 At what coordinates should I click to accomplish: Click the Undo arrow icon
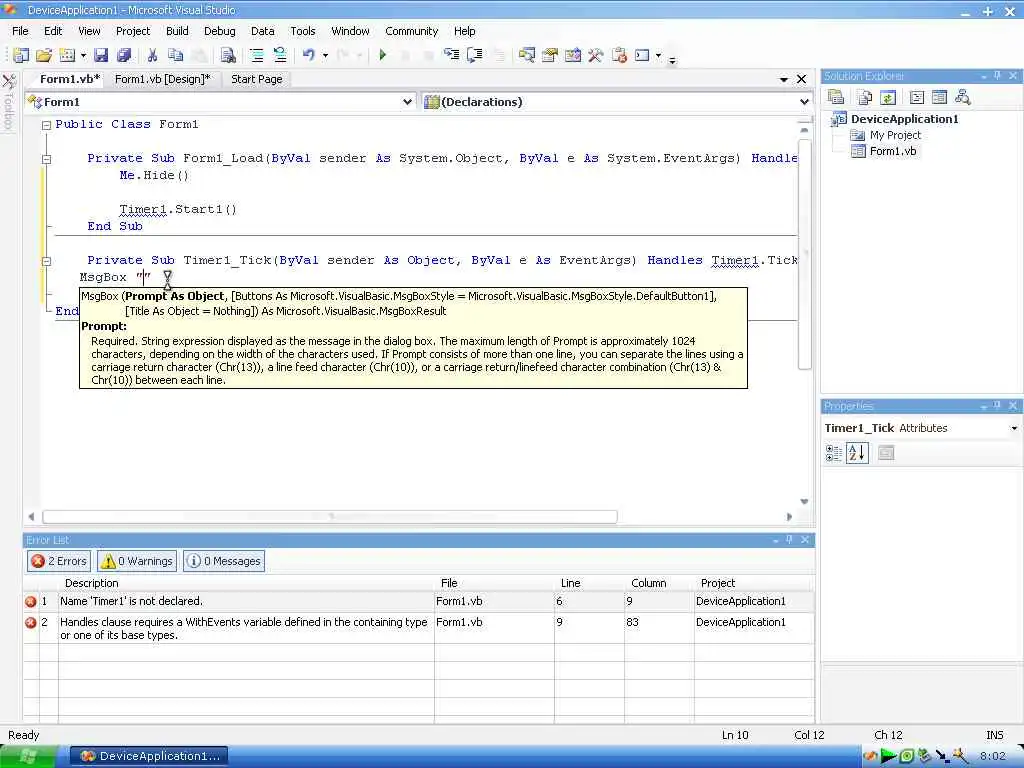pos(309,56)
